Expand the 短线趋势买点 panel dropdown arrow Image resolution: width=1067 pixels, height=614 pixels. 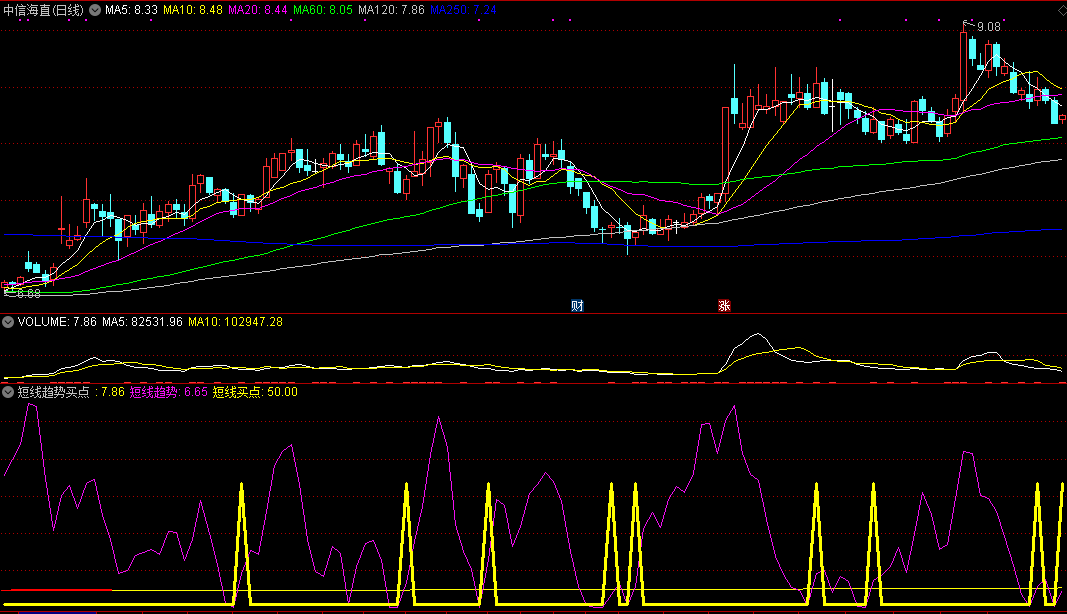point(8,392)
